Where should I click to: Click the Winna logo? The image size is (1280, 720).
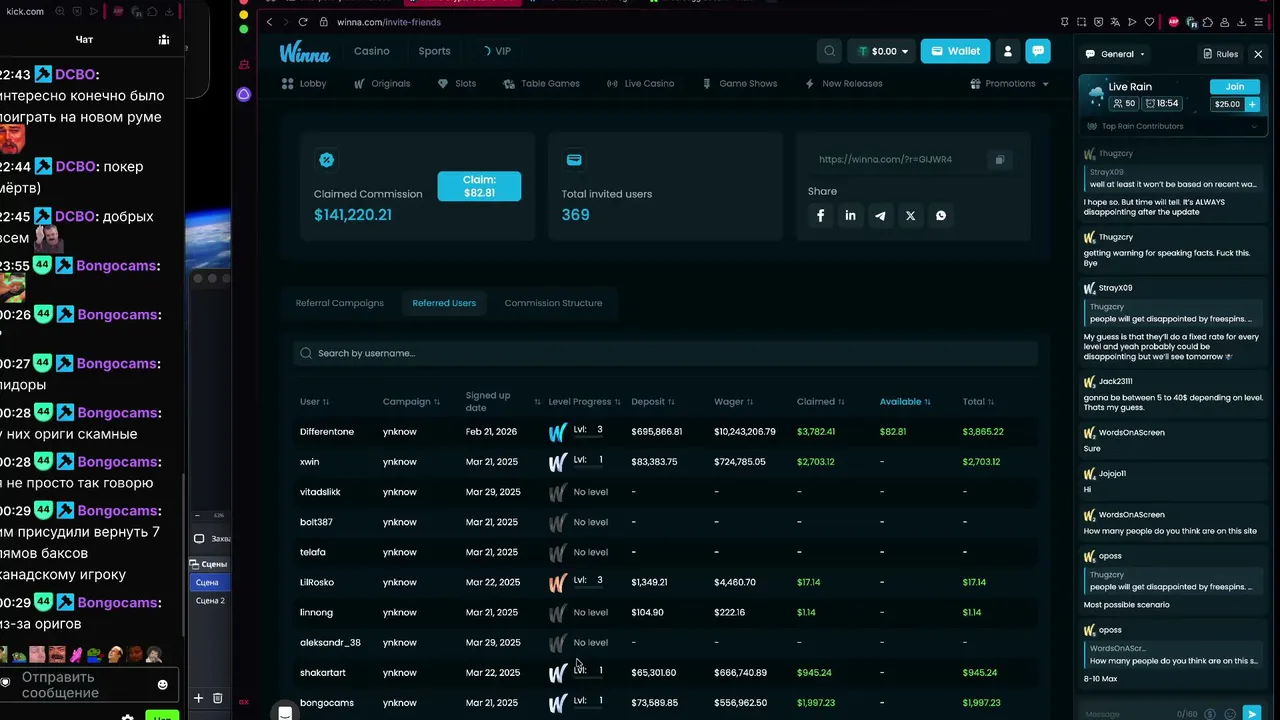click(305, 52)
